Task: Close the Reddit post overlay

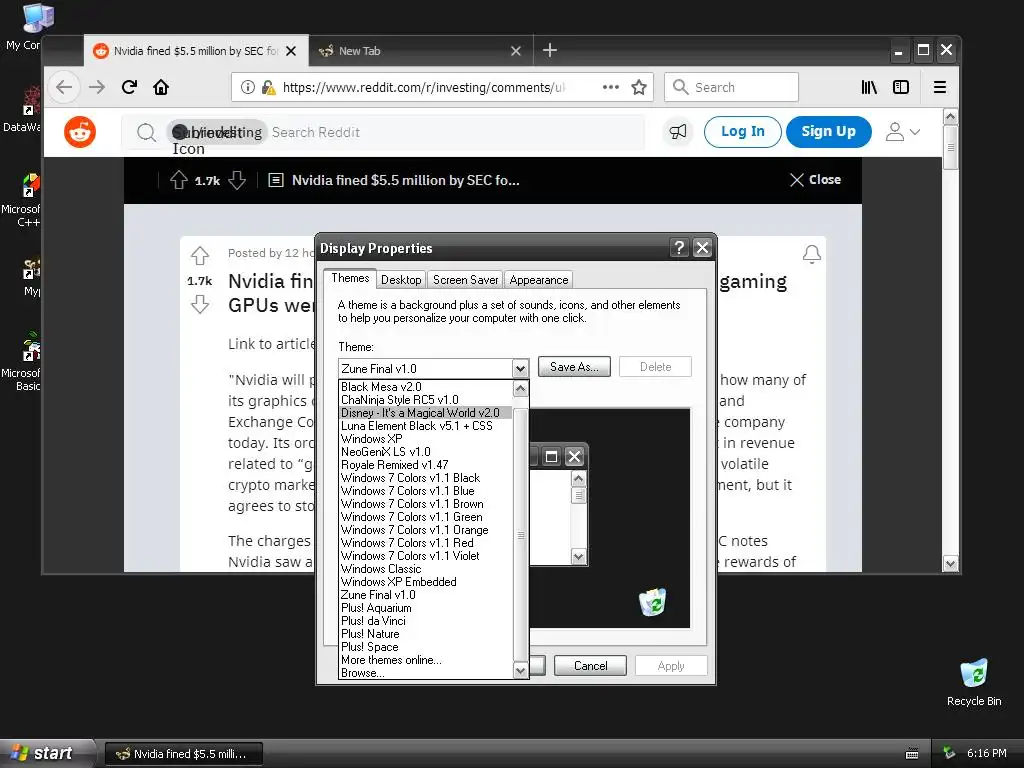Action: tap(815, 180)
